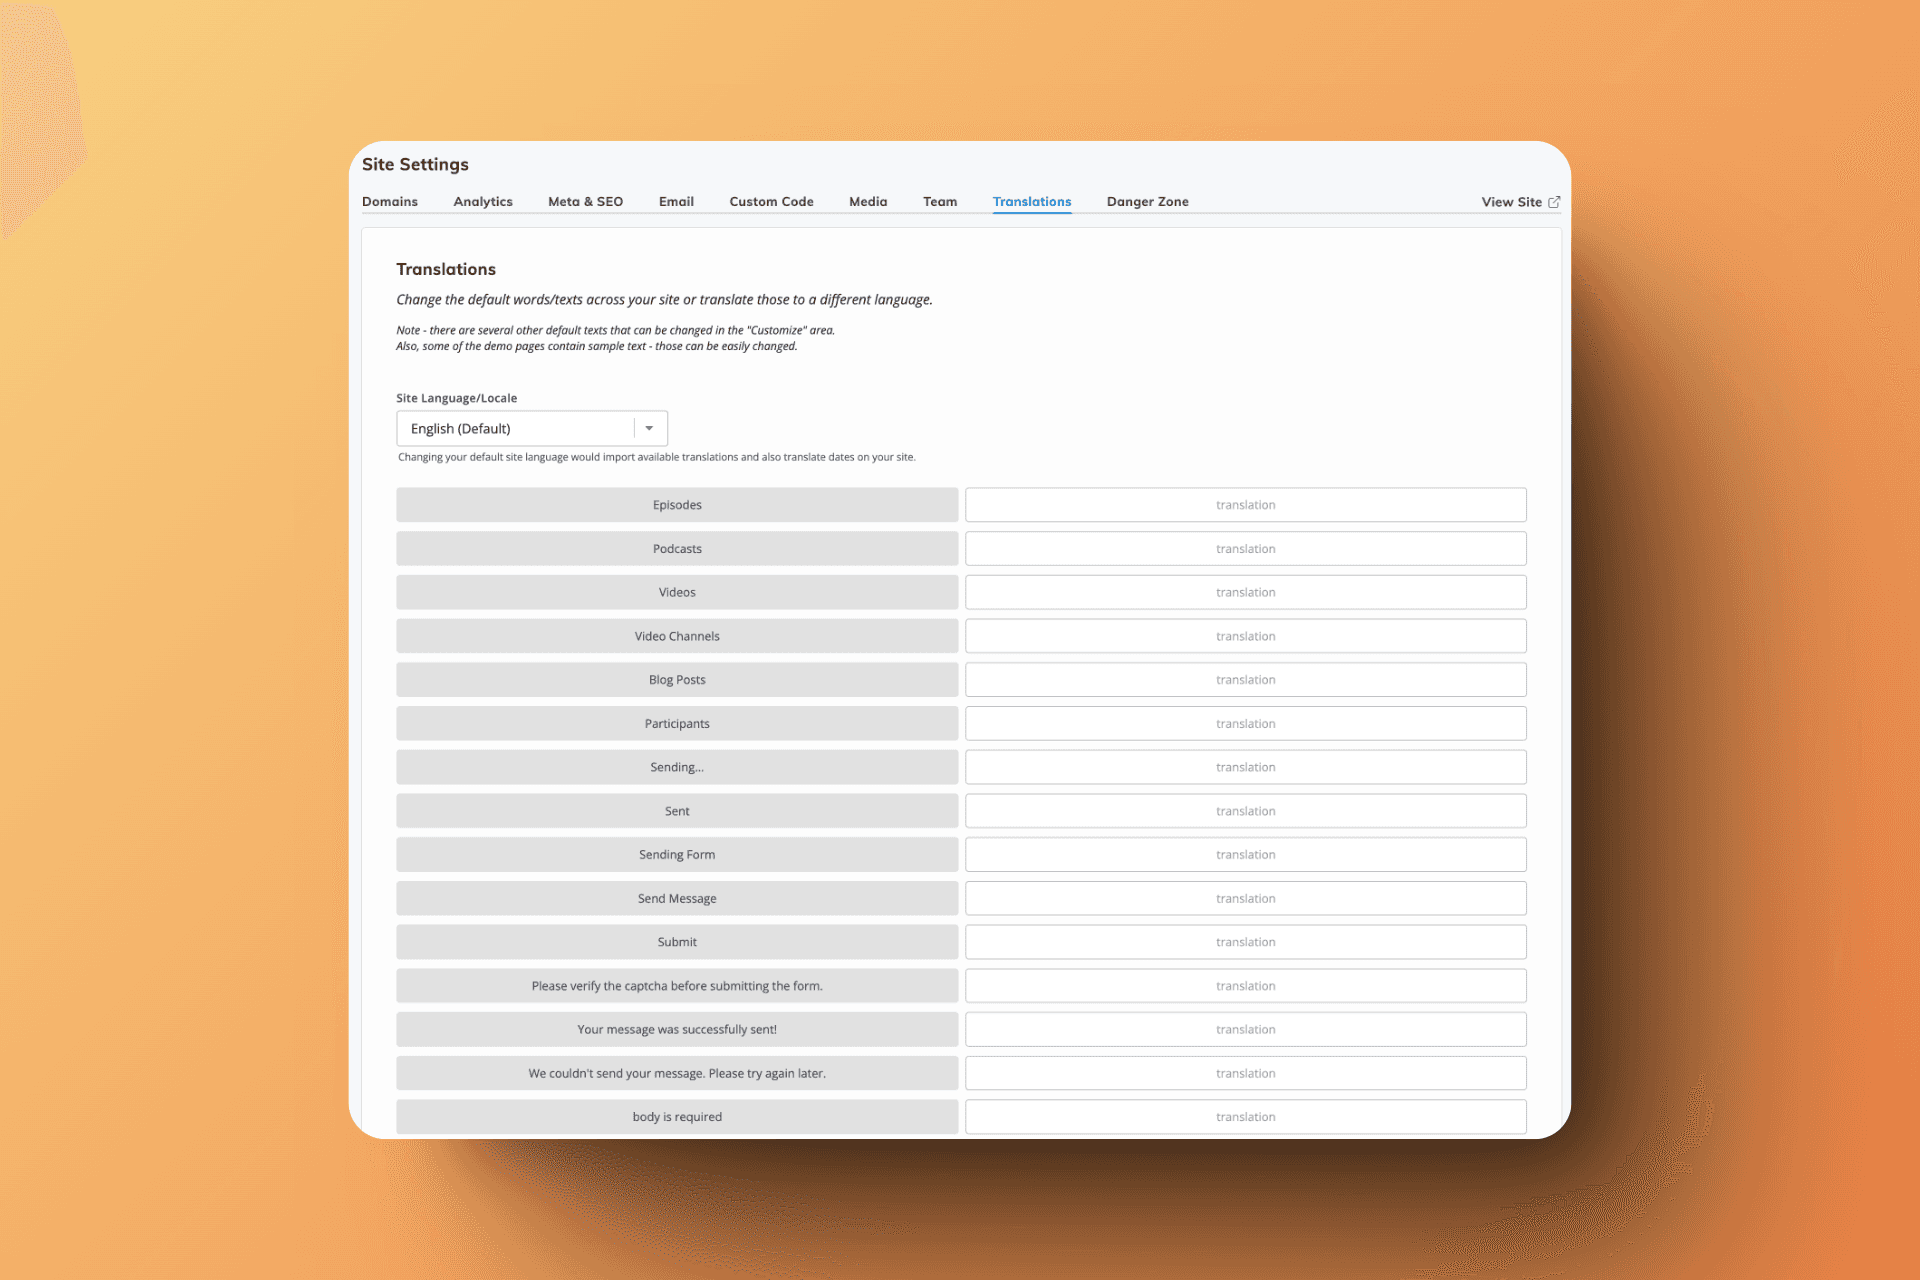Open the Custom Code tab
Image resolution: width=1920 pixels, height=1280 pixels.
click(x=770, y=201)
